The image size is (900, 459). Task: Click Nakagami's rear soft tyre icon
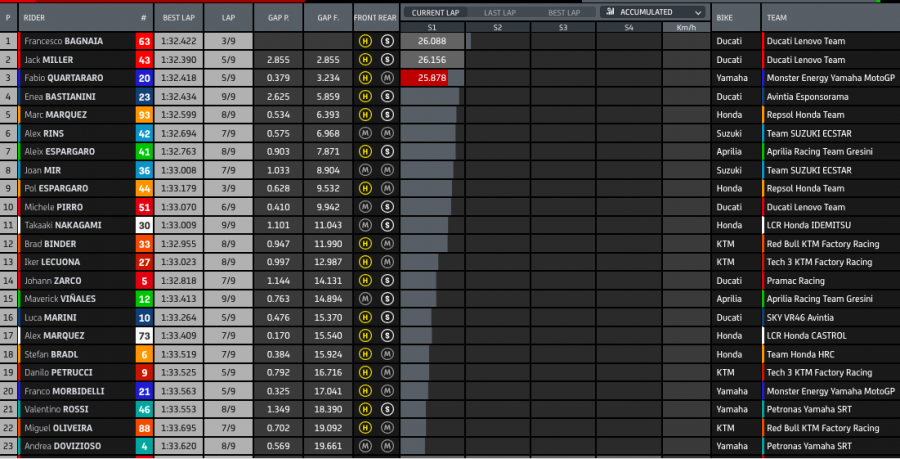[x=385, y=225]
